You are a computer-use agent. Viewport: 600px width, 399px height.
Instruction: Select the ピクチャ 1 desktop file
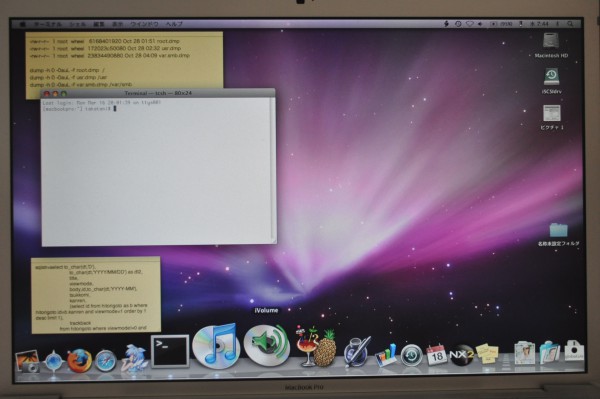(x=551, y=117)
